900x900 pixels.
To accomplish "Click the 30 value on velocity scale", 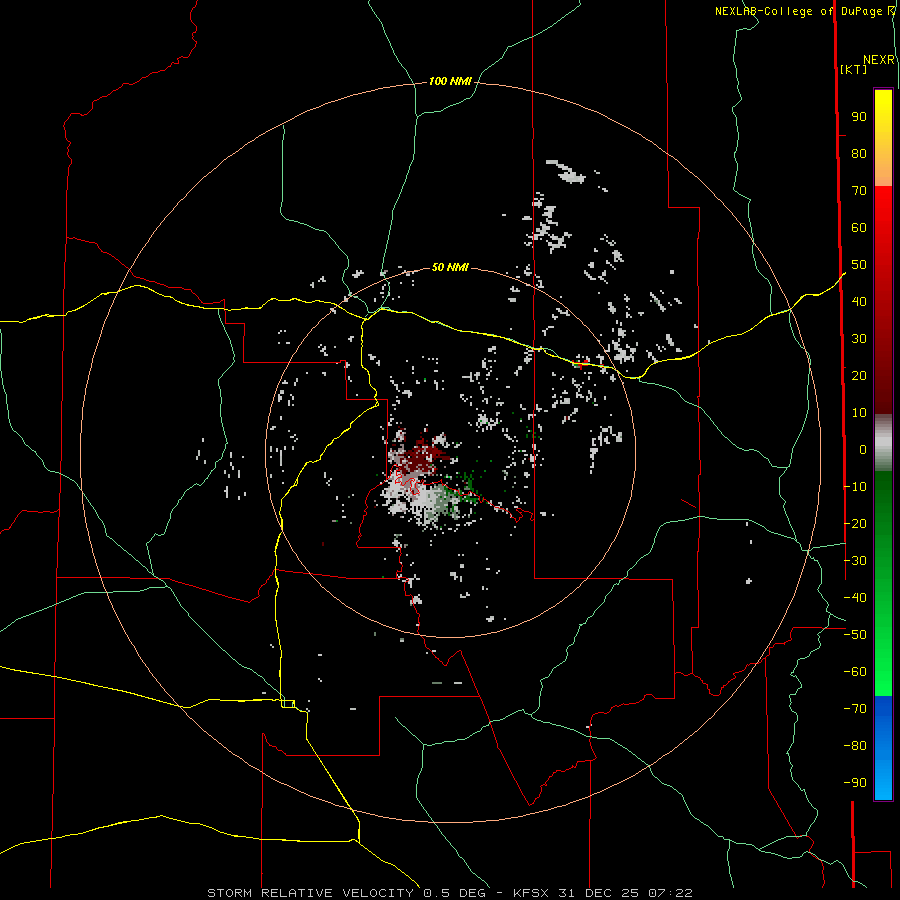I will pos(859,339).
